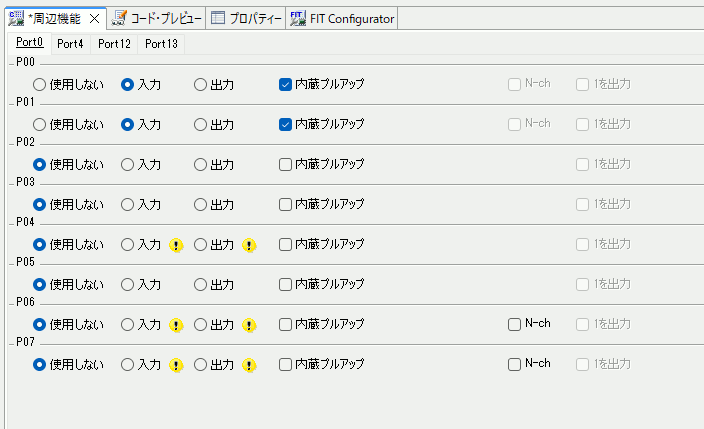Enable N-ch checkbox for P07
704x429 pixels.
(514, 364)
